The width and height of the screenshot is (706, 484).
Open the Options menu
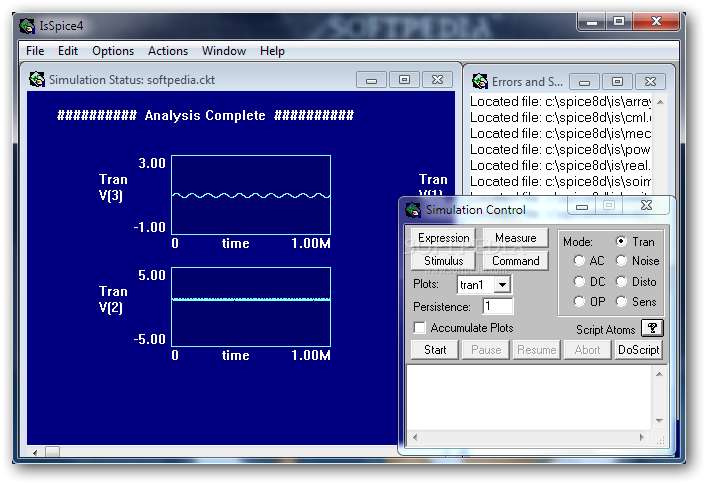point(113,51)
